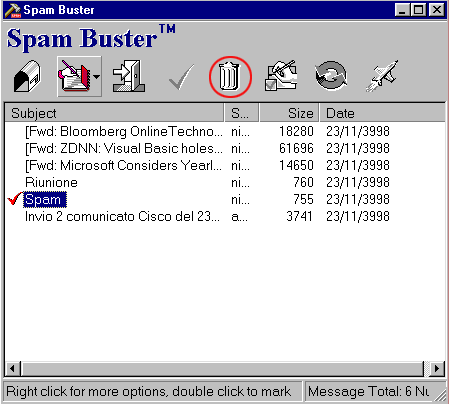Click the jet plane icon
Image resolution: width=449 pixels, height=404 pixels.
click(382, 76)
